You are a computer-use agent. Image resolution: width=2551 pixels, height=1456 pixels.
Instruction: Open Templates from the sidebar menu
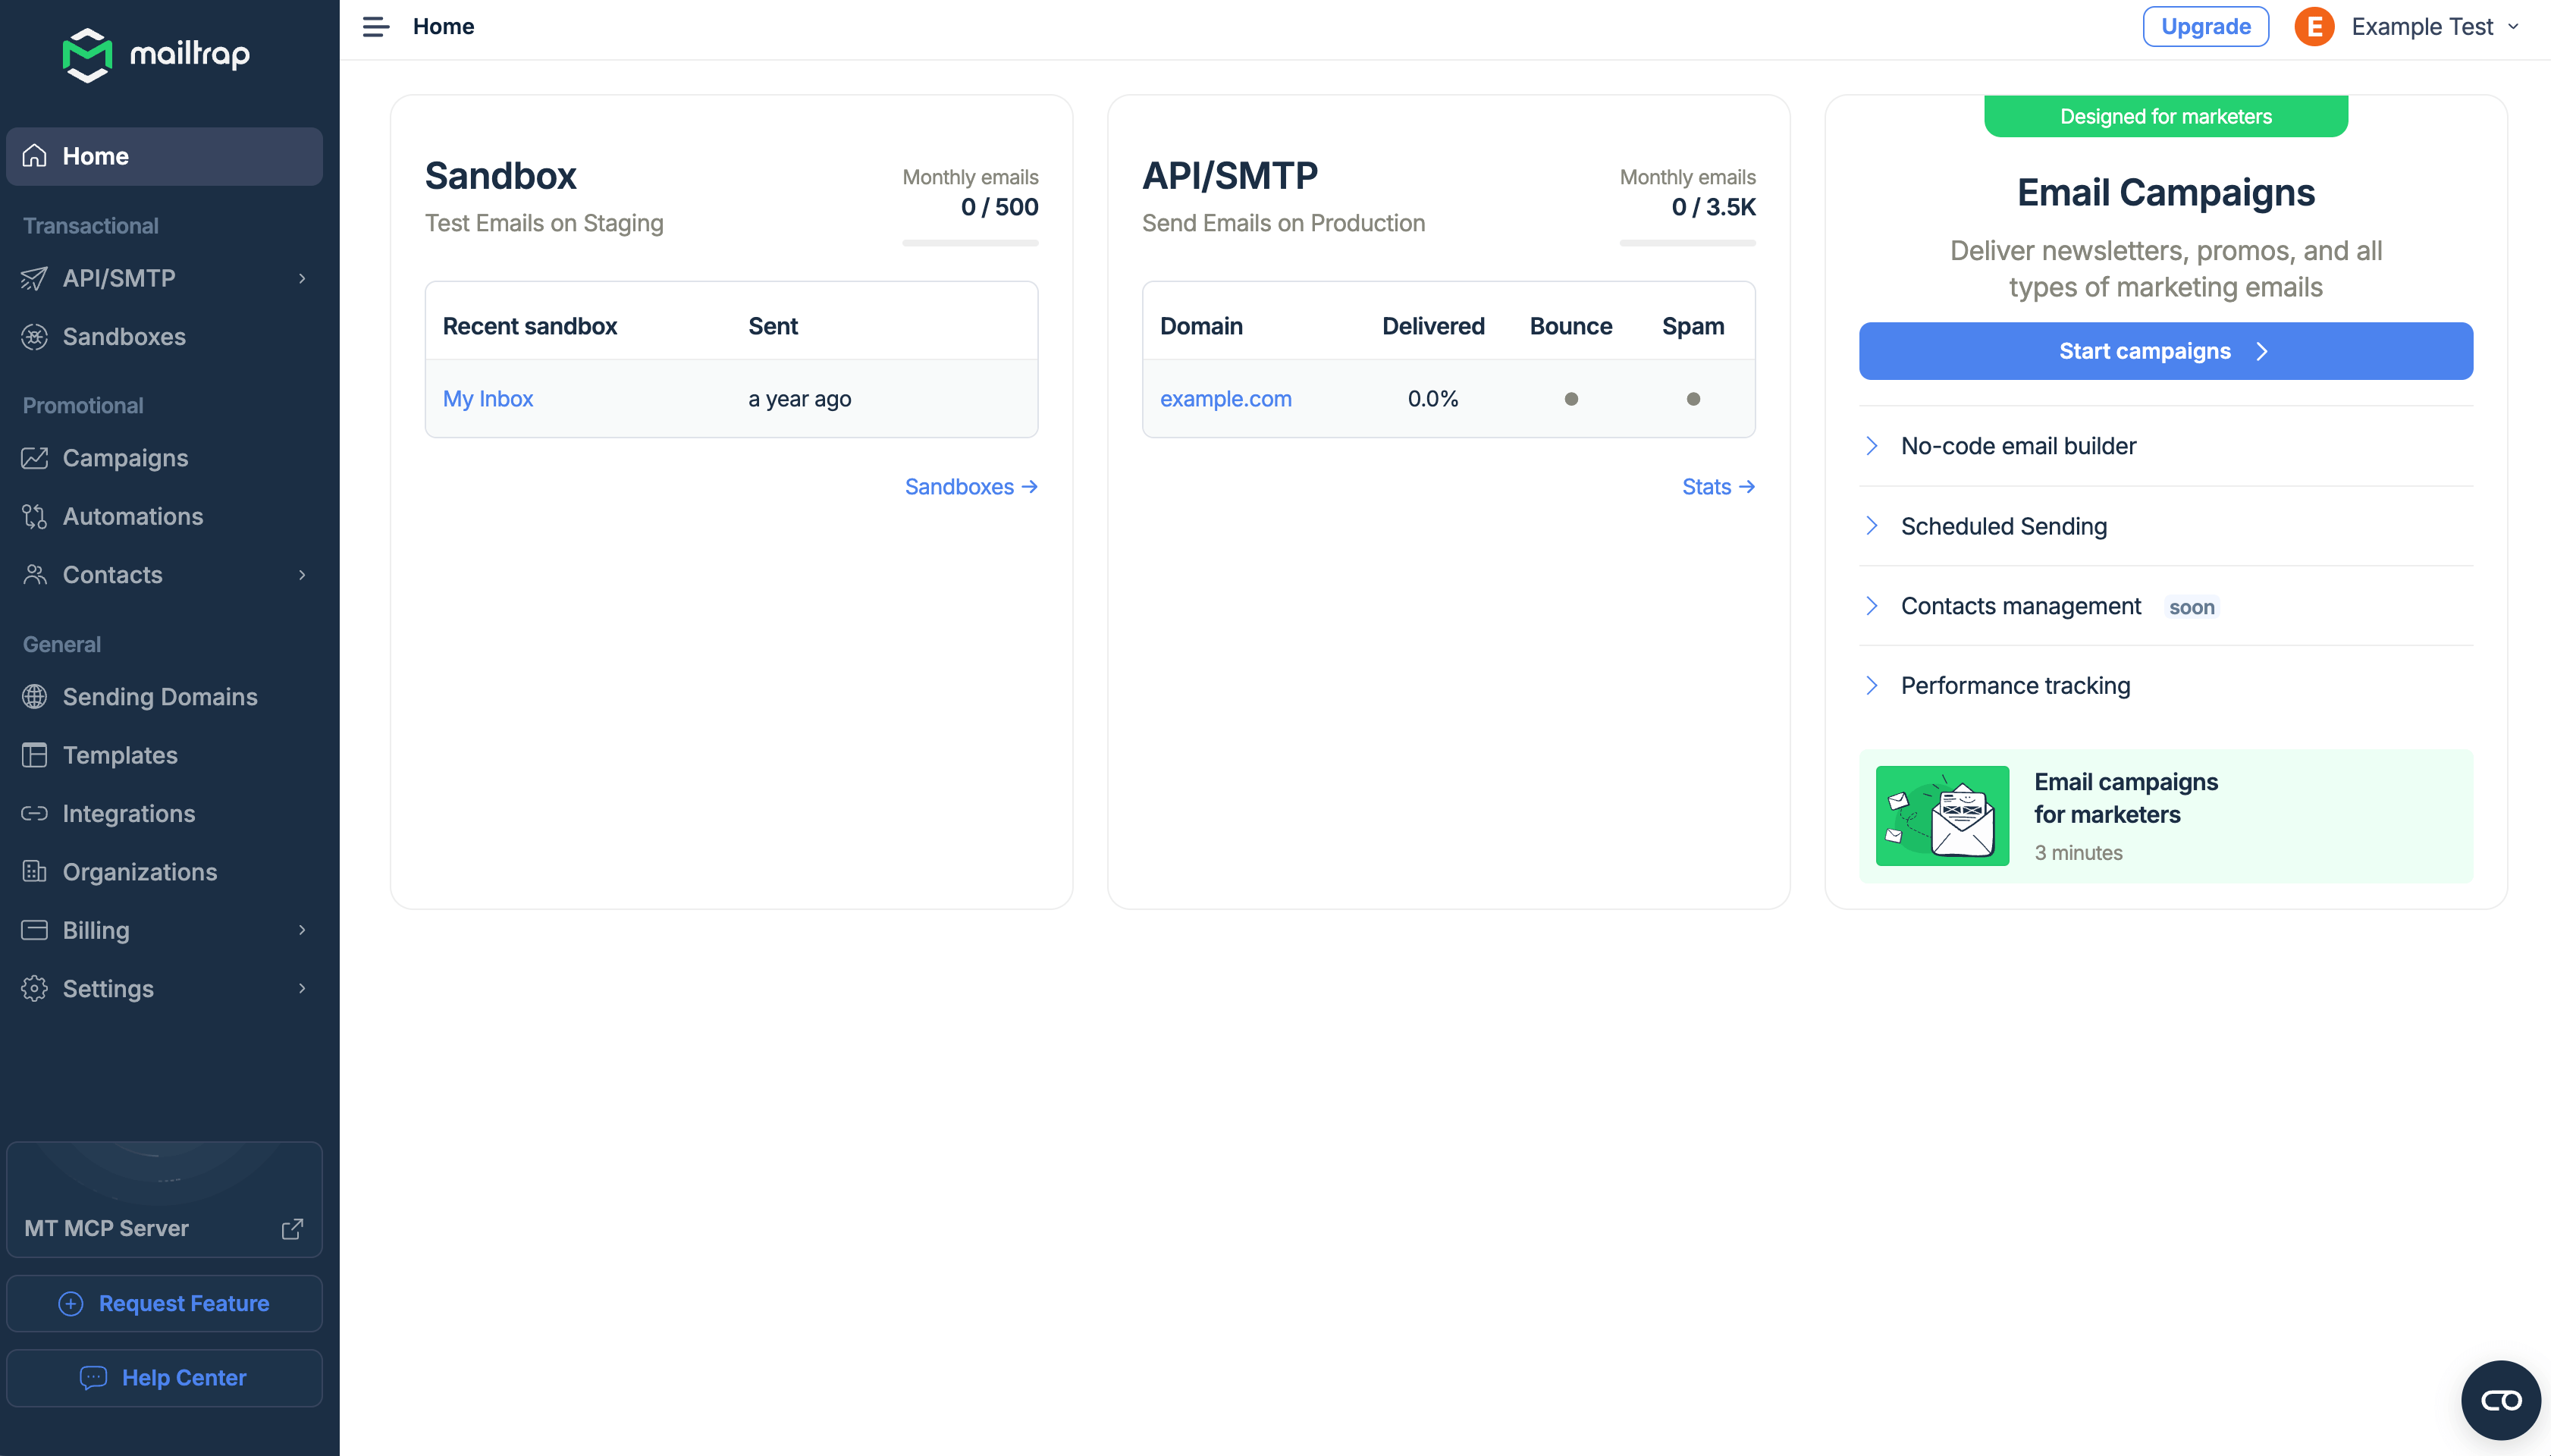[x=164, y=755]
